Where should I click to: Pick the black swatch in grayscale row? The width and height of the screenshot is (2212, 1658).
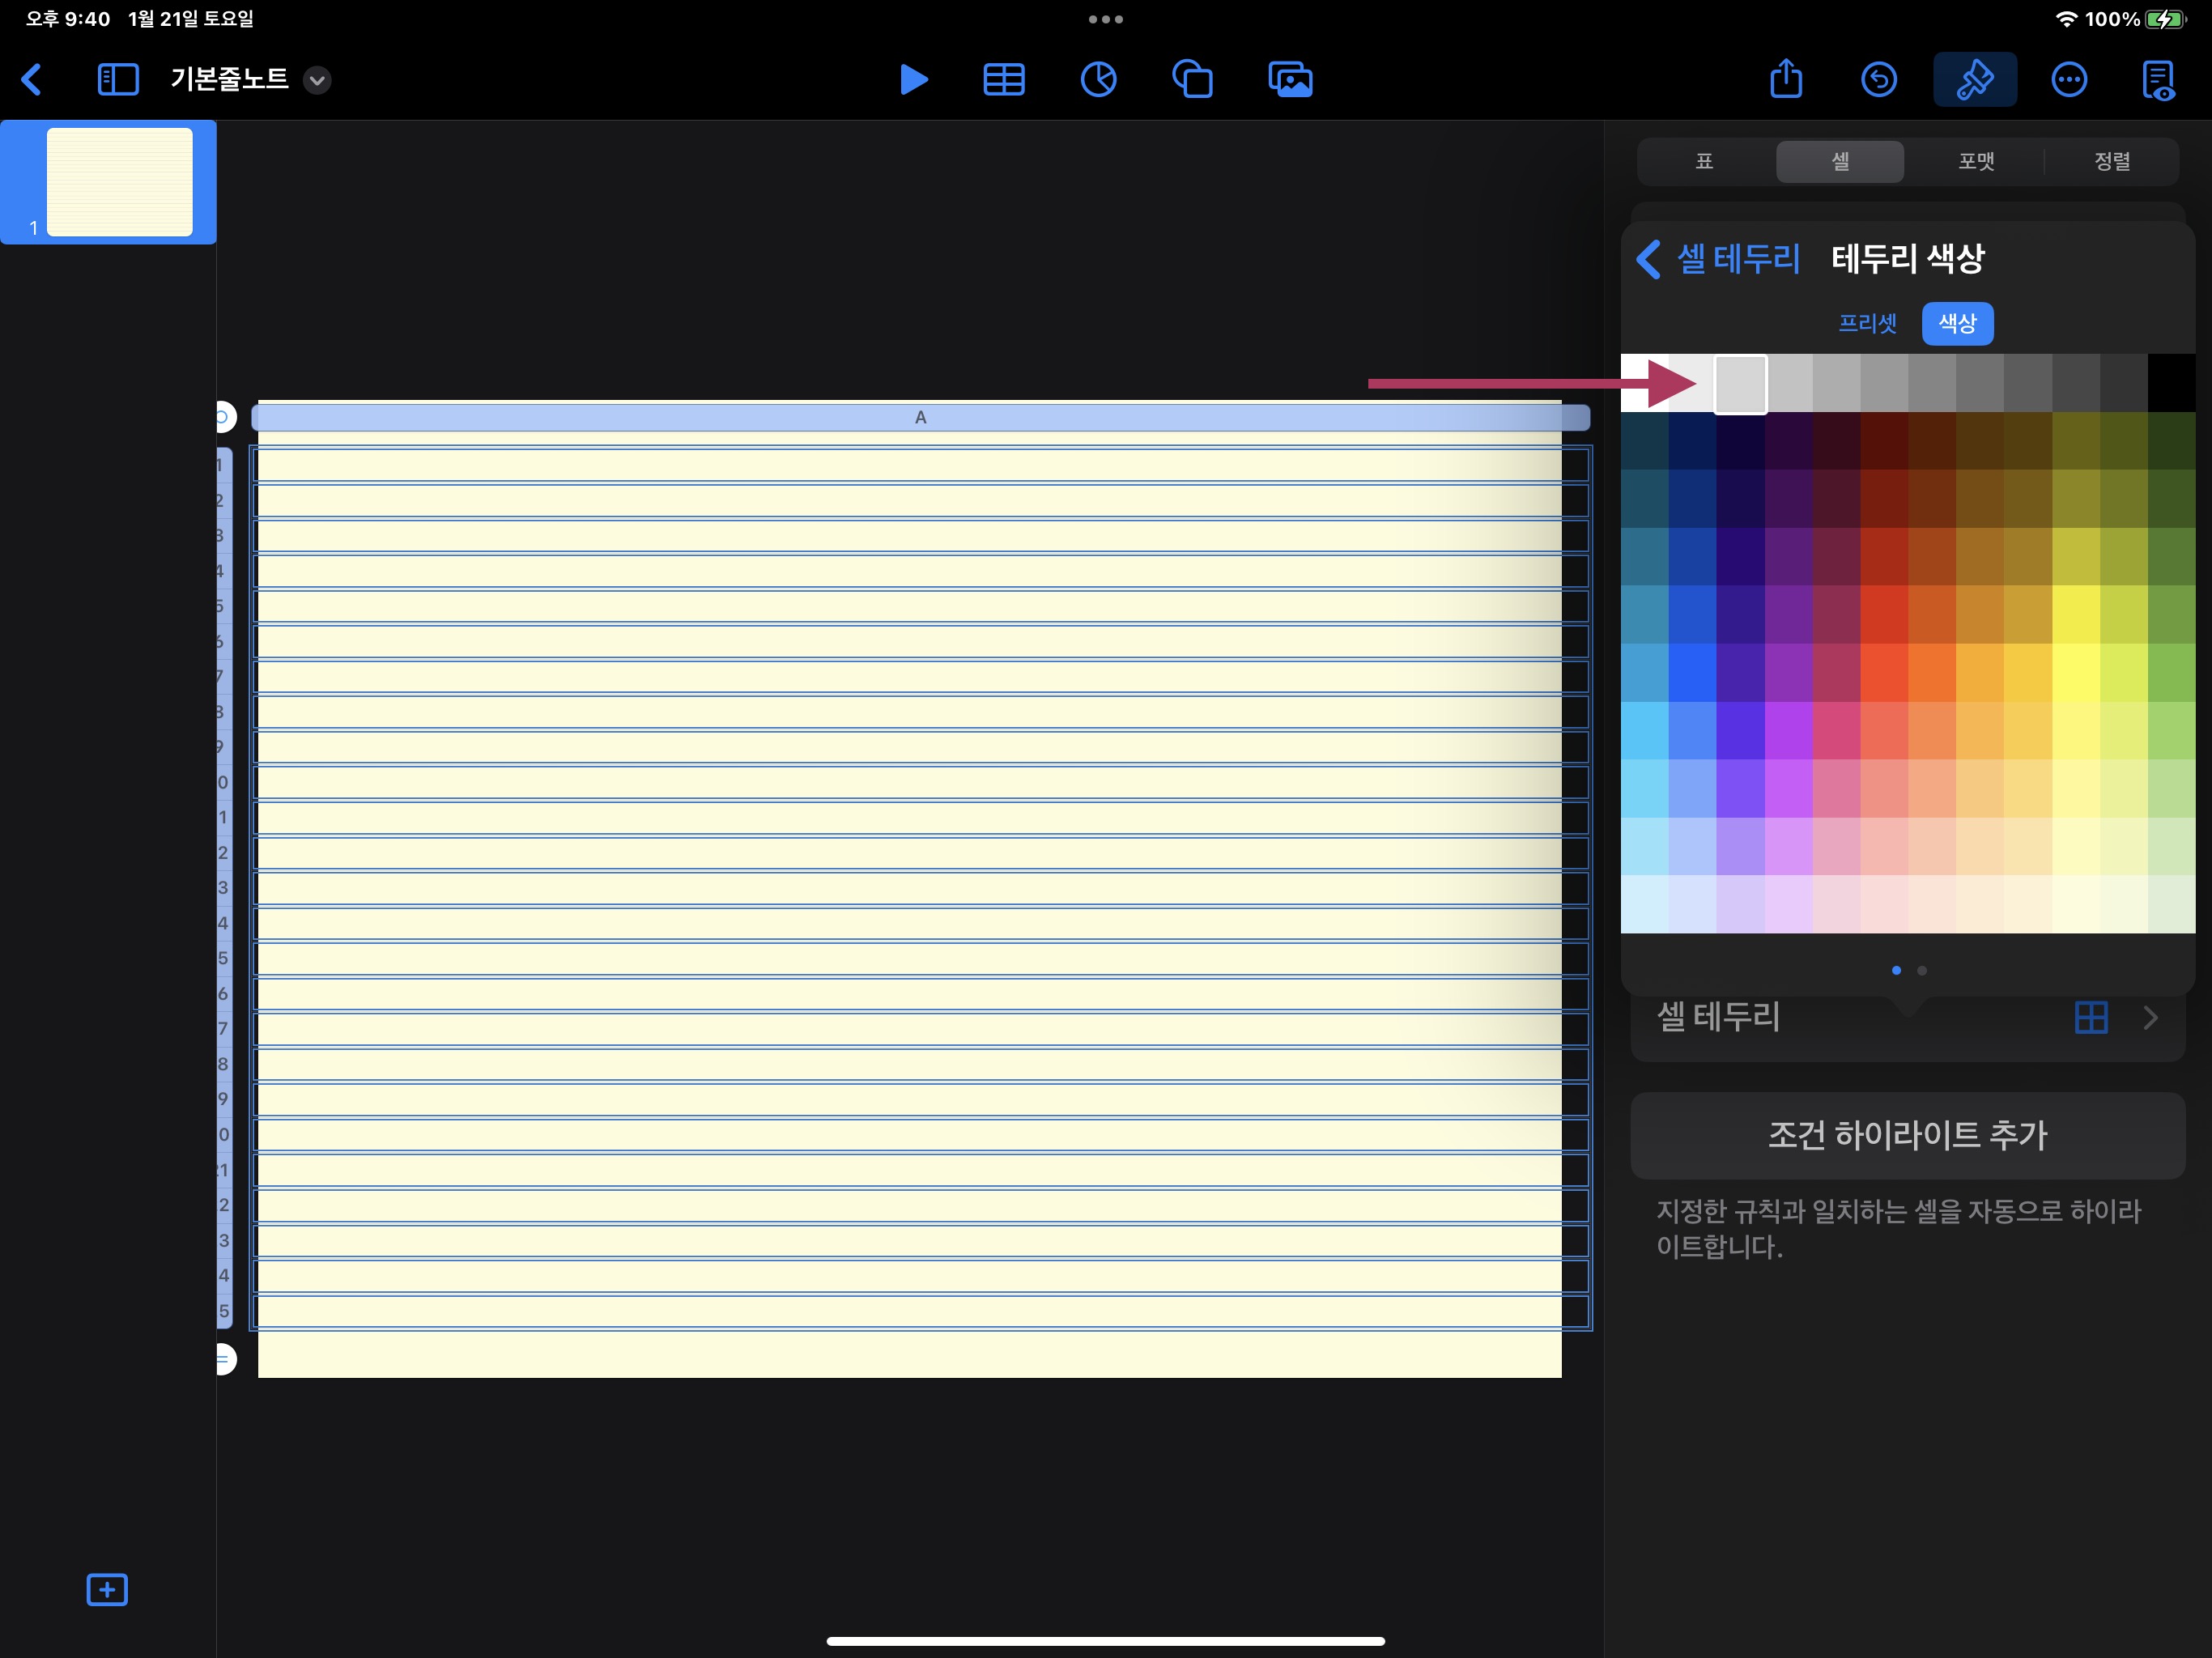[x=2171, y=383]
